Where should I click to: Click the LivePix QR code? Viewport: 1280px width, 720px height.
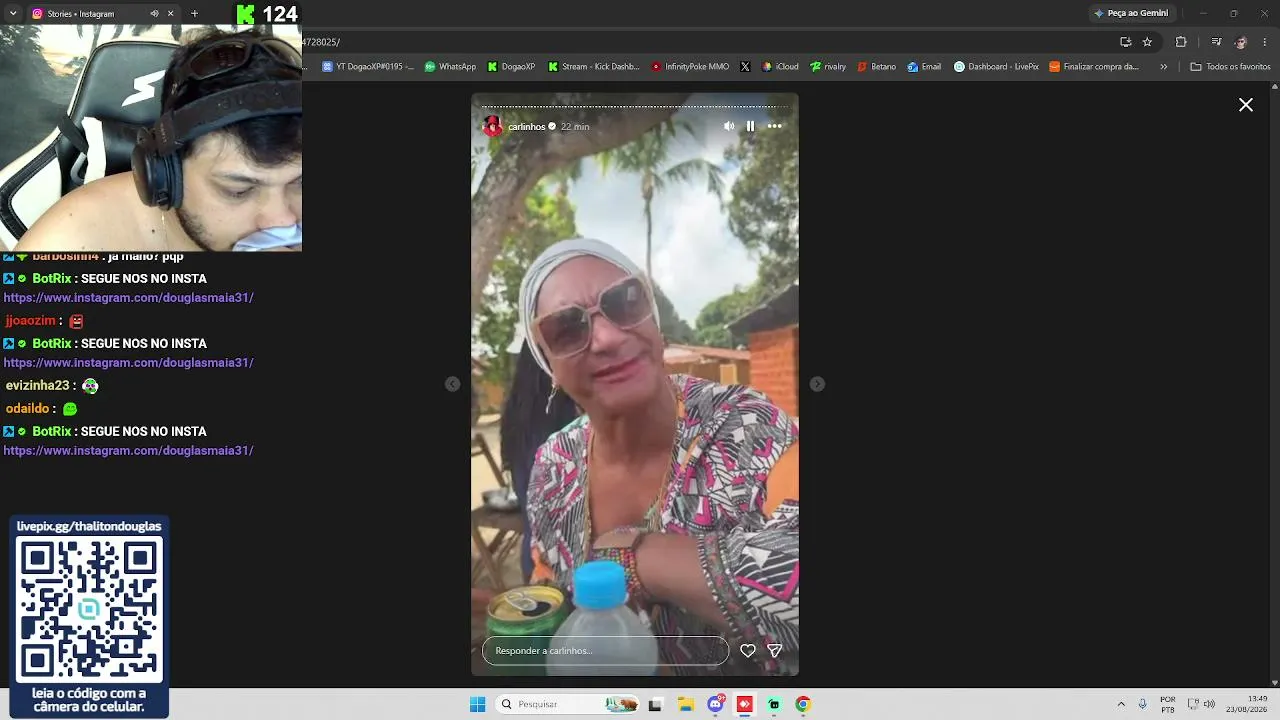(89, 609)
